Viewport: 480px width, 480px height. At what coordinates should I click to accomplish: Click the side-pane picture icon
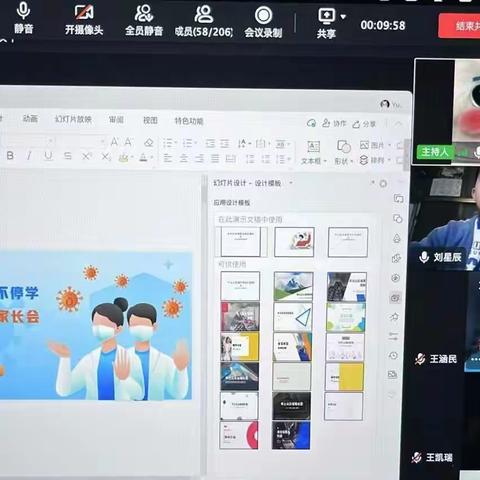click(x=393, y=375)
